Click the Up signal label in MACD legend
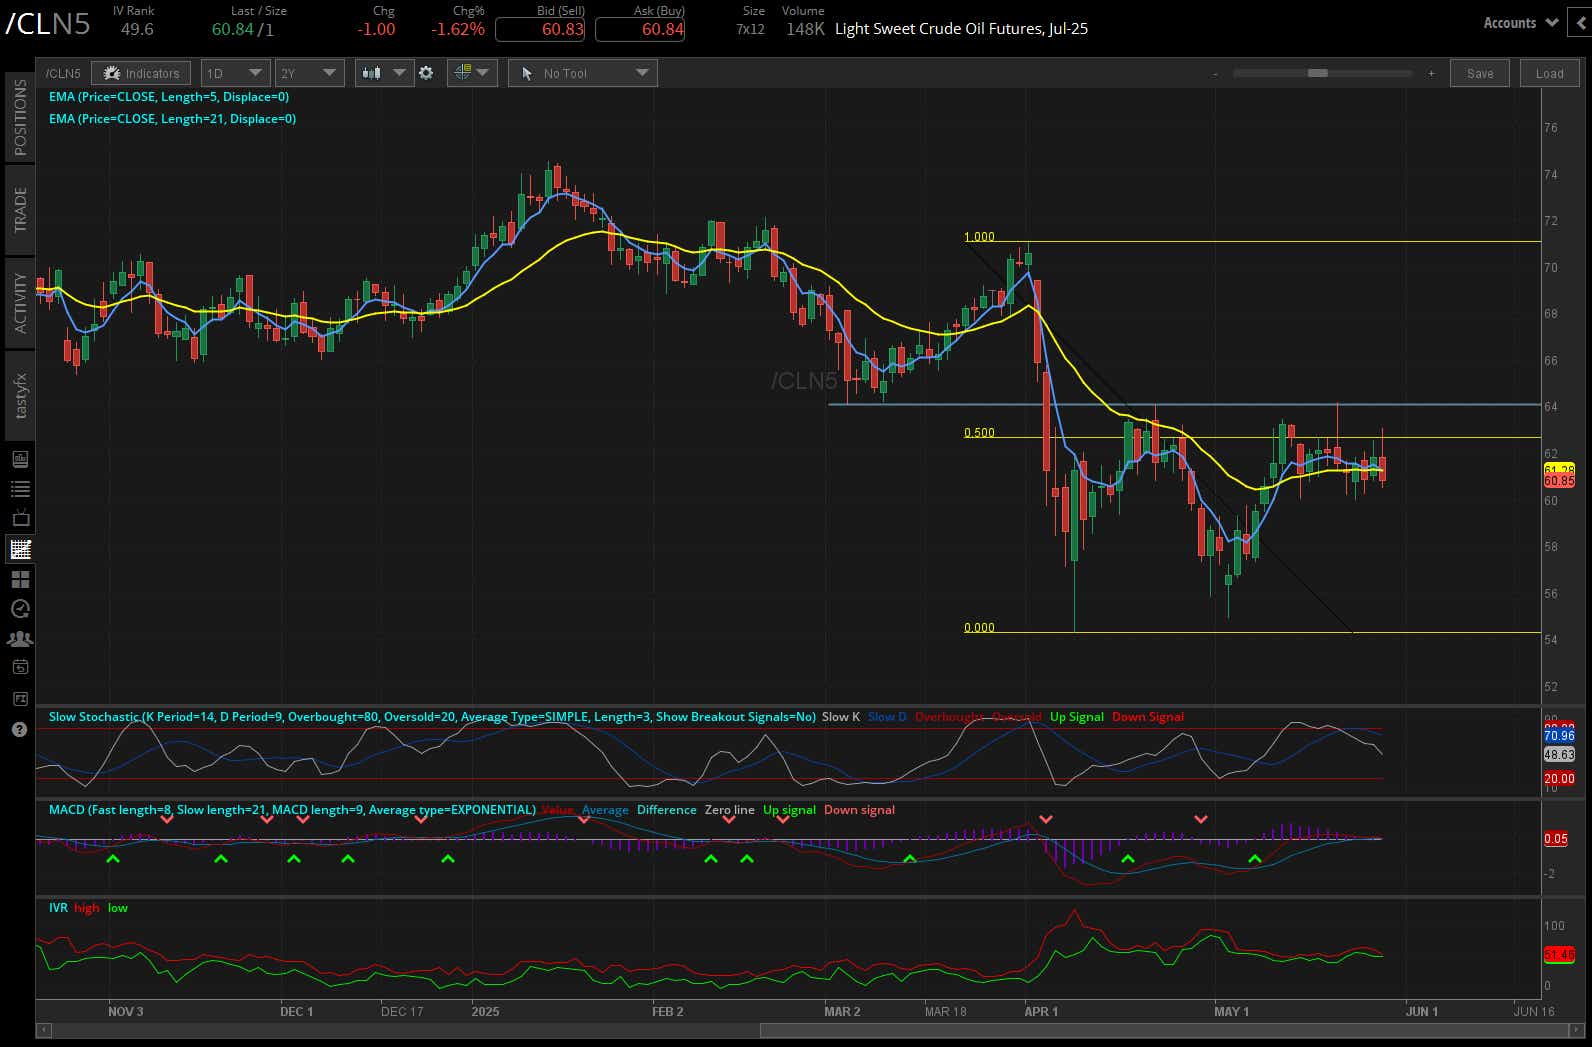 pos(789,810)
